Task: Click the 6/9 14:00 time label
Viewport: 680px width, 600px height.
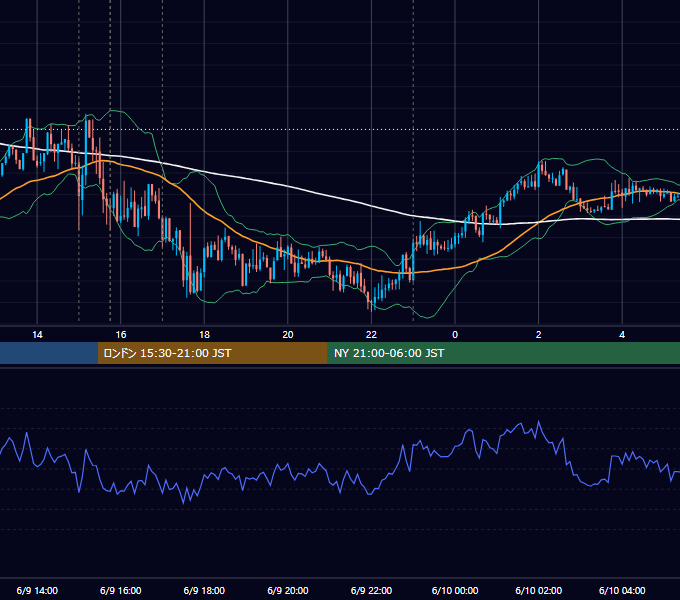Action: point(37,590)
